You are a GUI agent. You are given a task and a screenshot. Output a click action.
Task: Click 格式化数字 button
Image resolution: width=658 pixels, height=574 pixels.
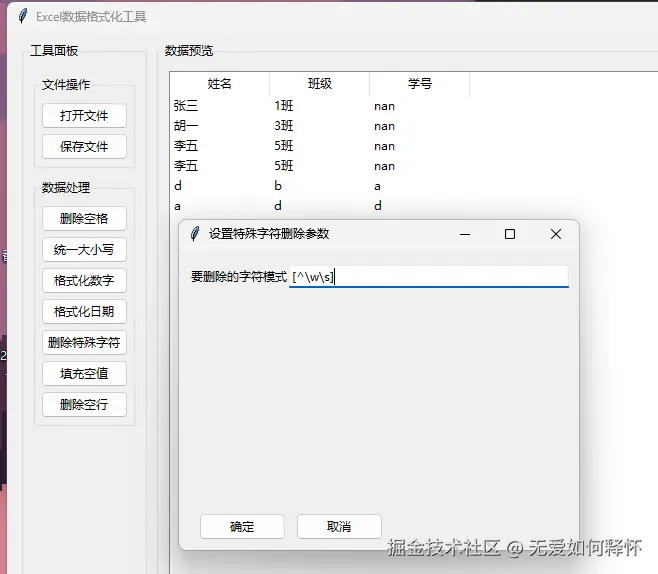(x=84, y=280)
